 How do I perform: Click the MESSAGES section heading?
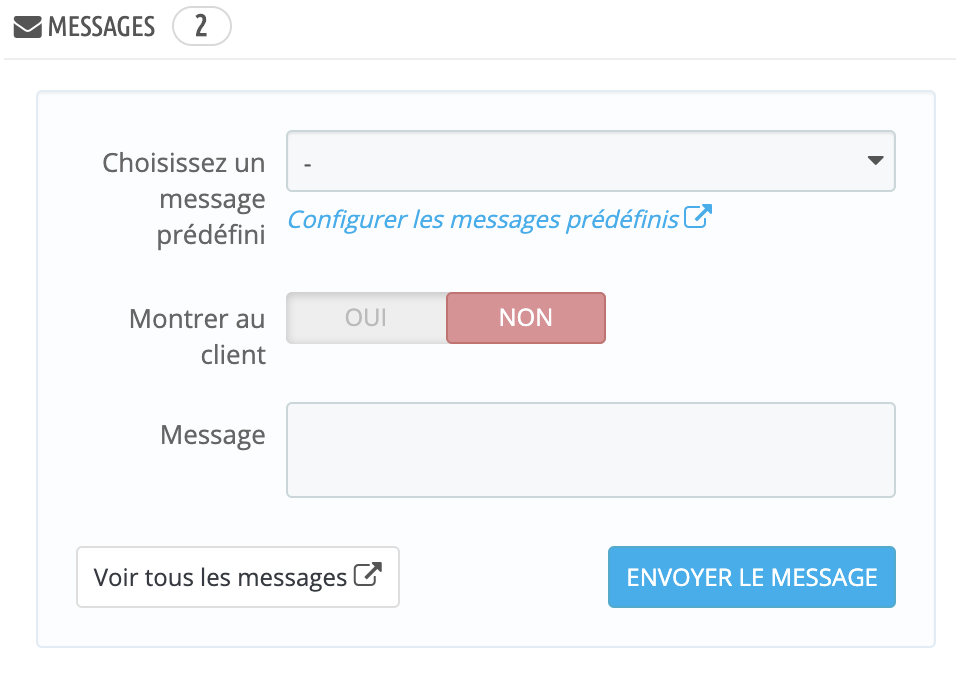click(x=101, y=27)
